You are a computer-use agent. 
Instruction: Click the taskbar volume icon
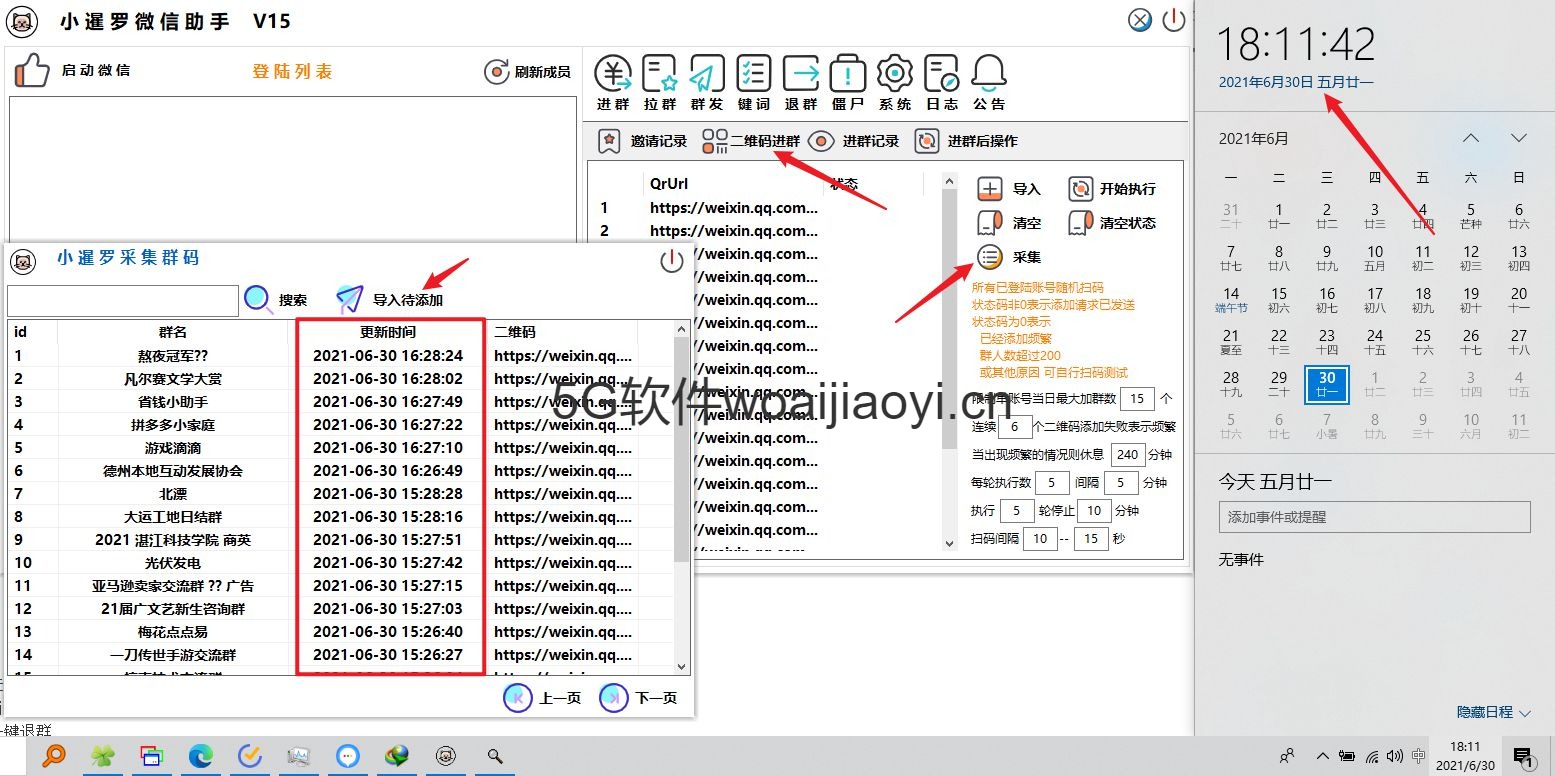(1395, 756)
